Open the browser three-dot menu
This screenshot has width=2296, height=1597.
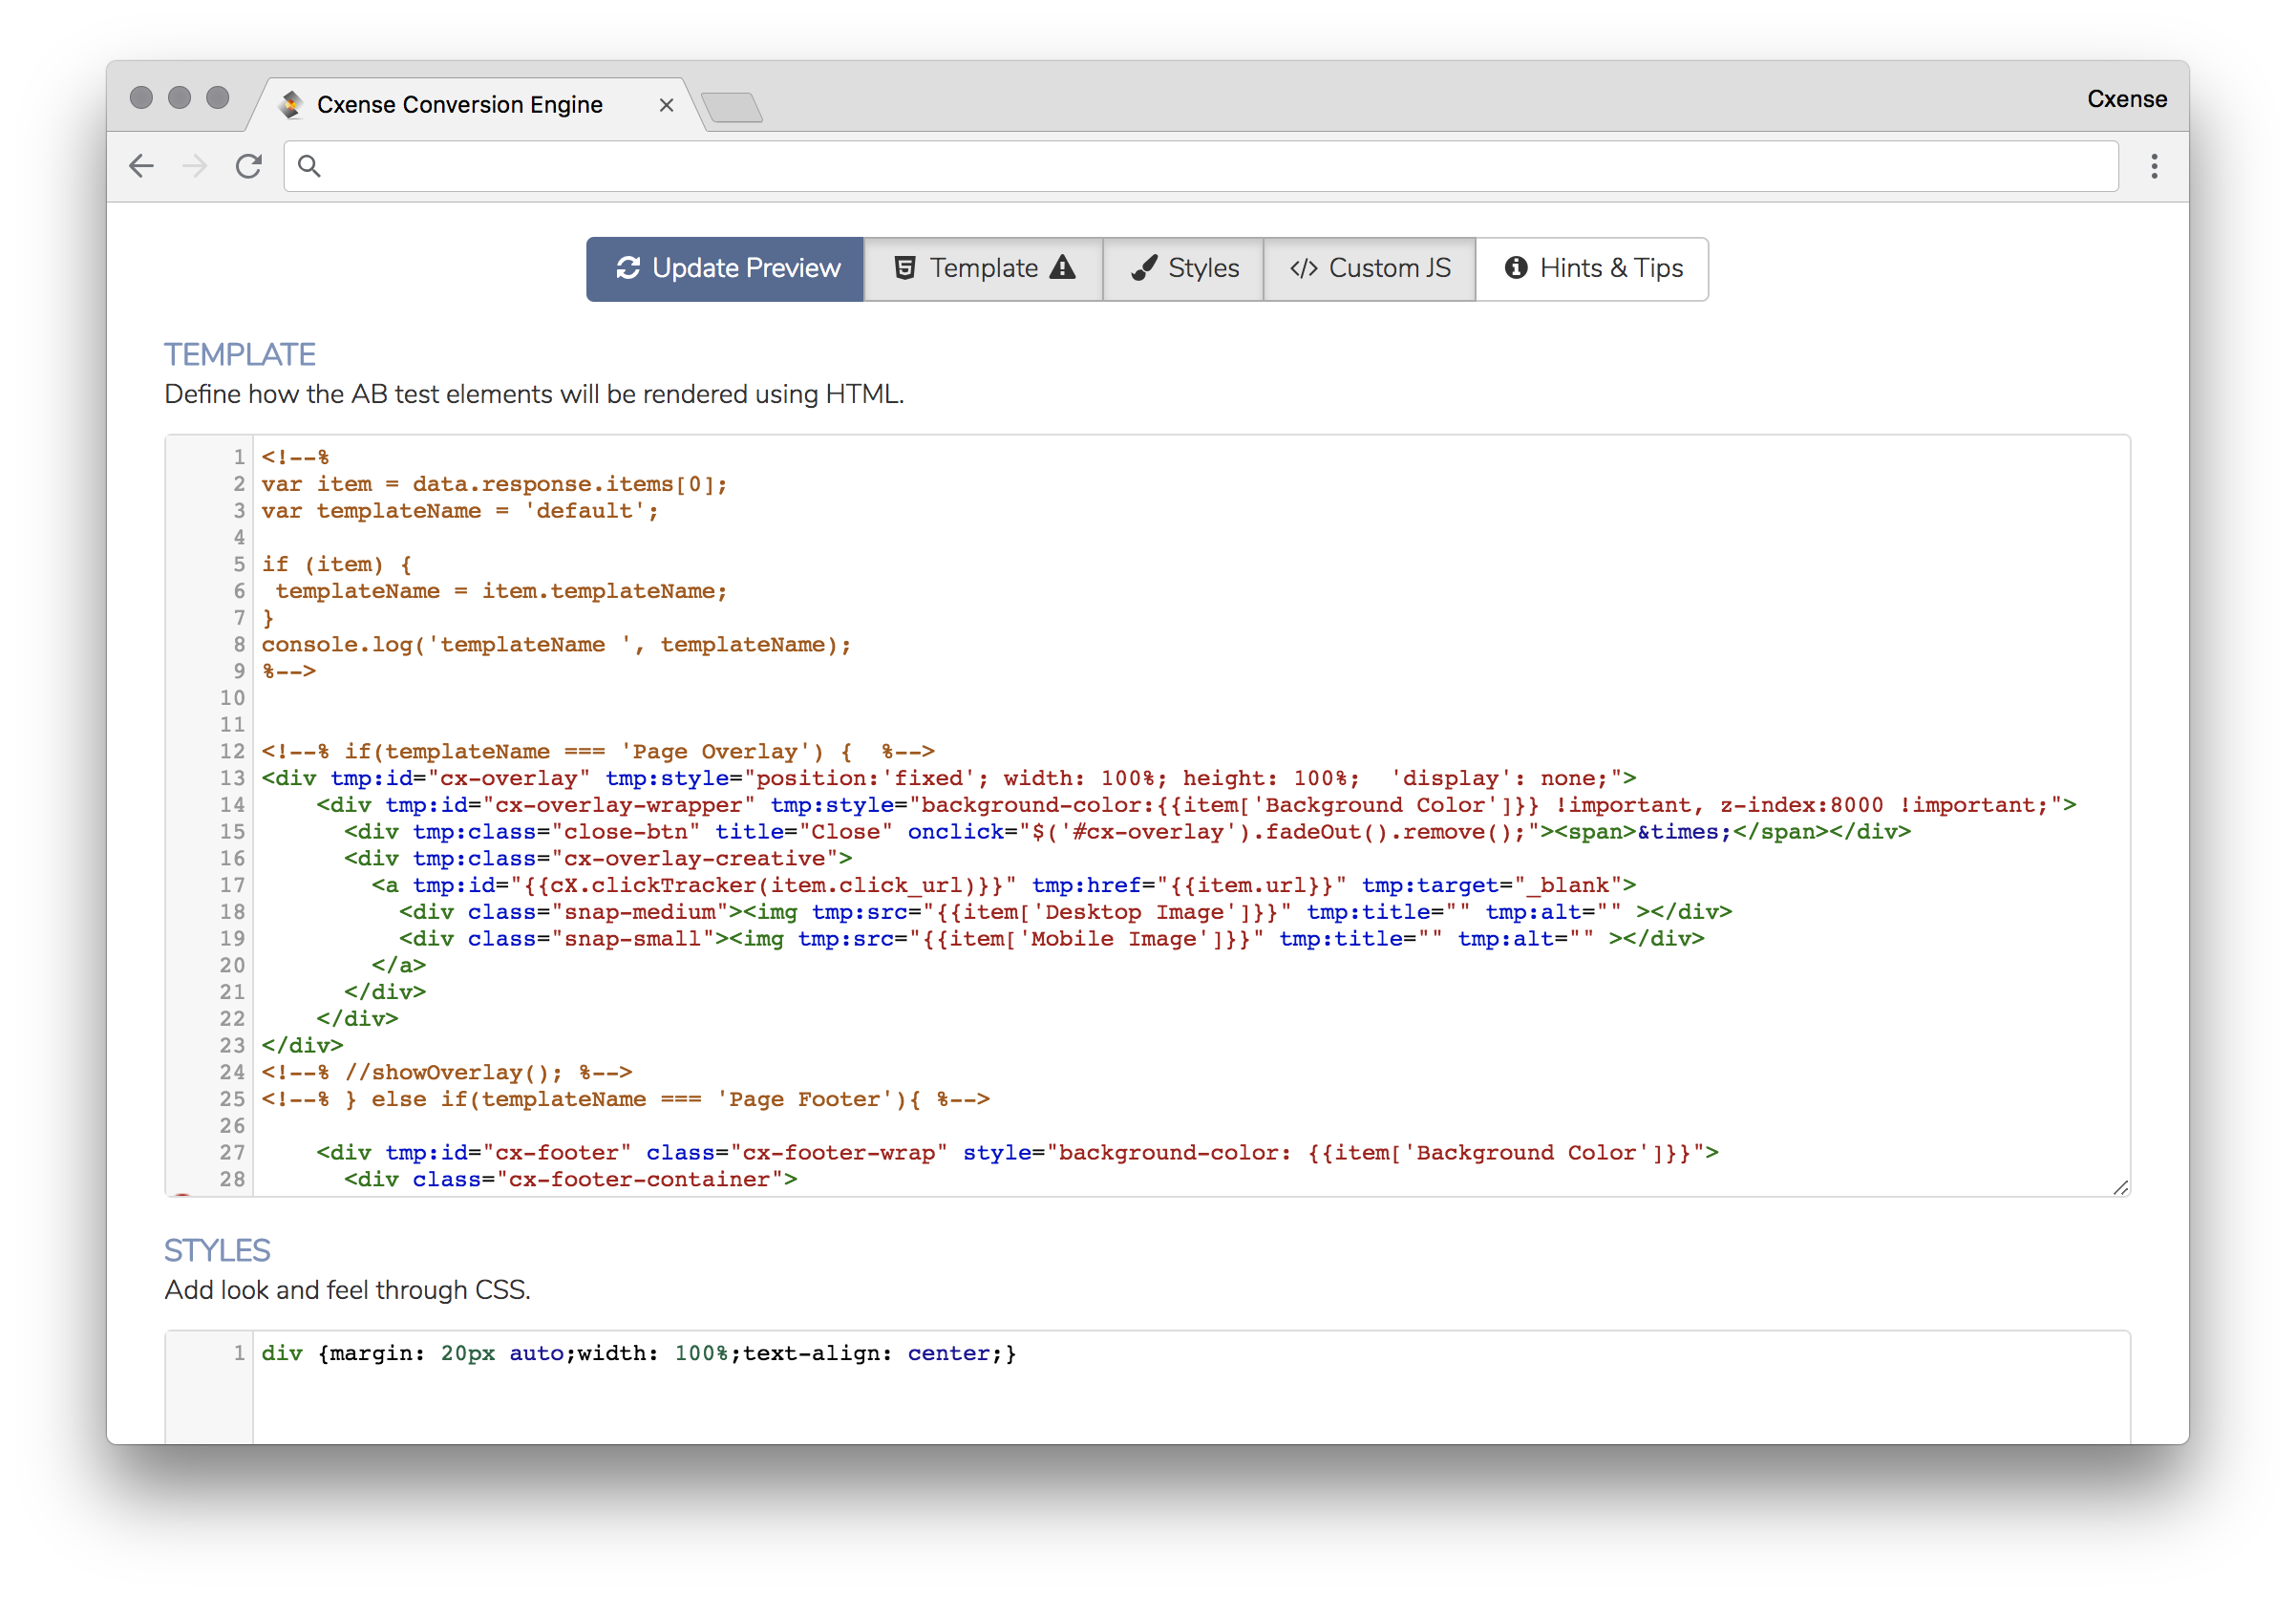[x=2154, y=166]
